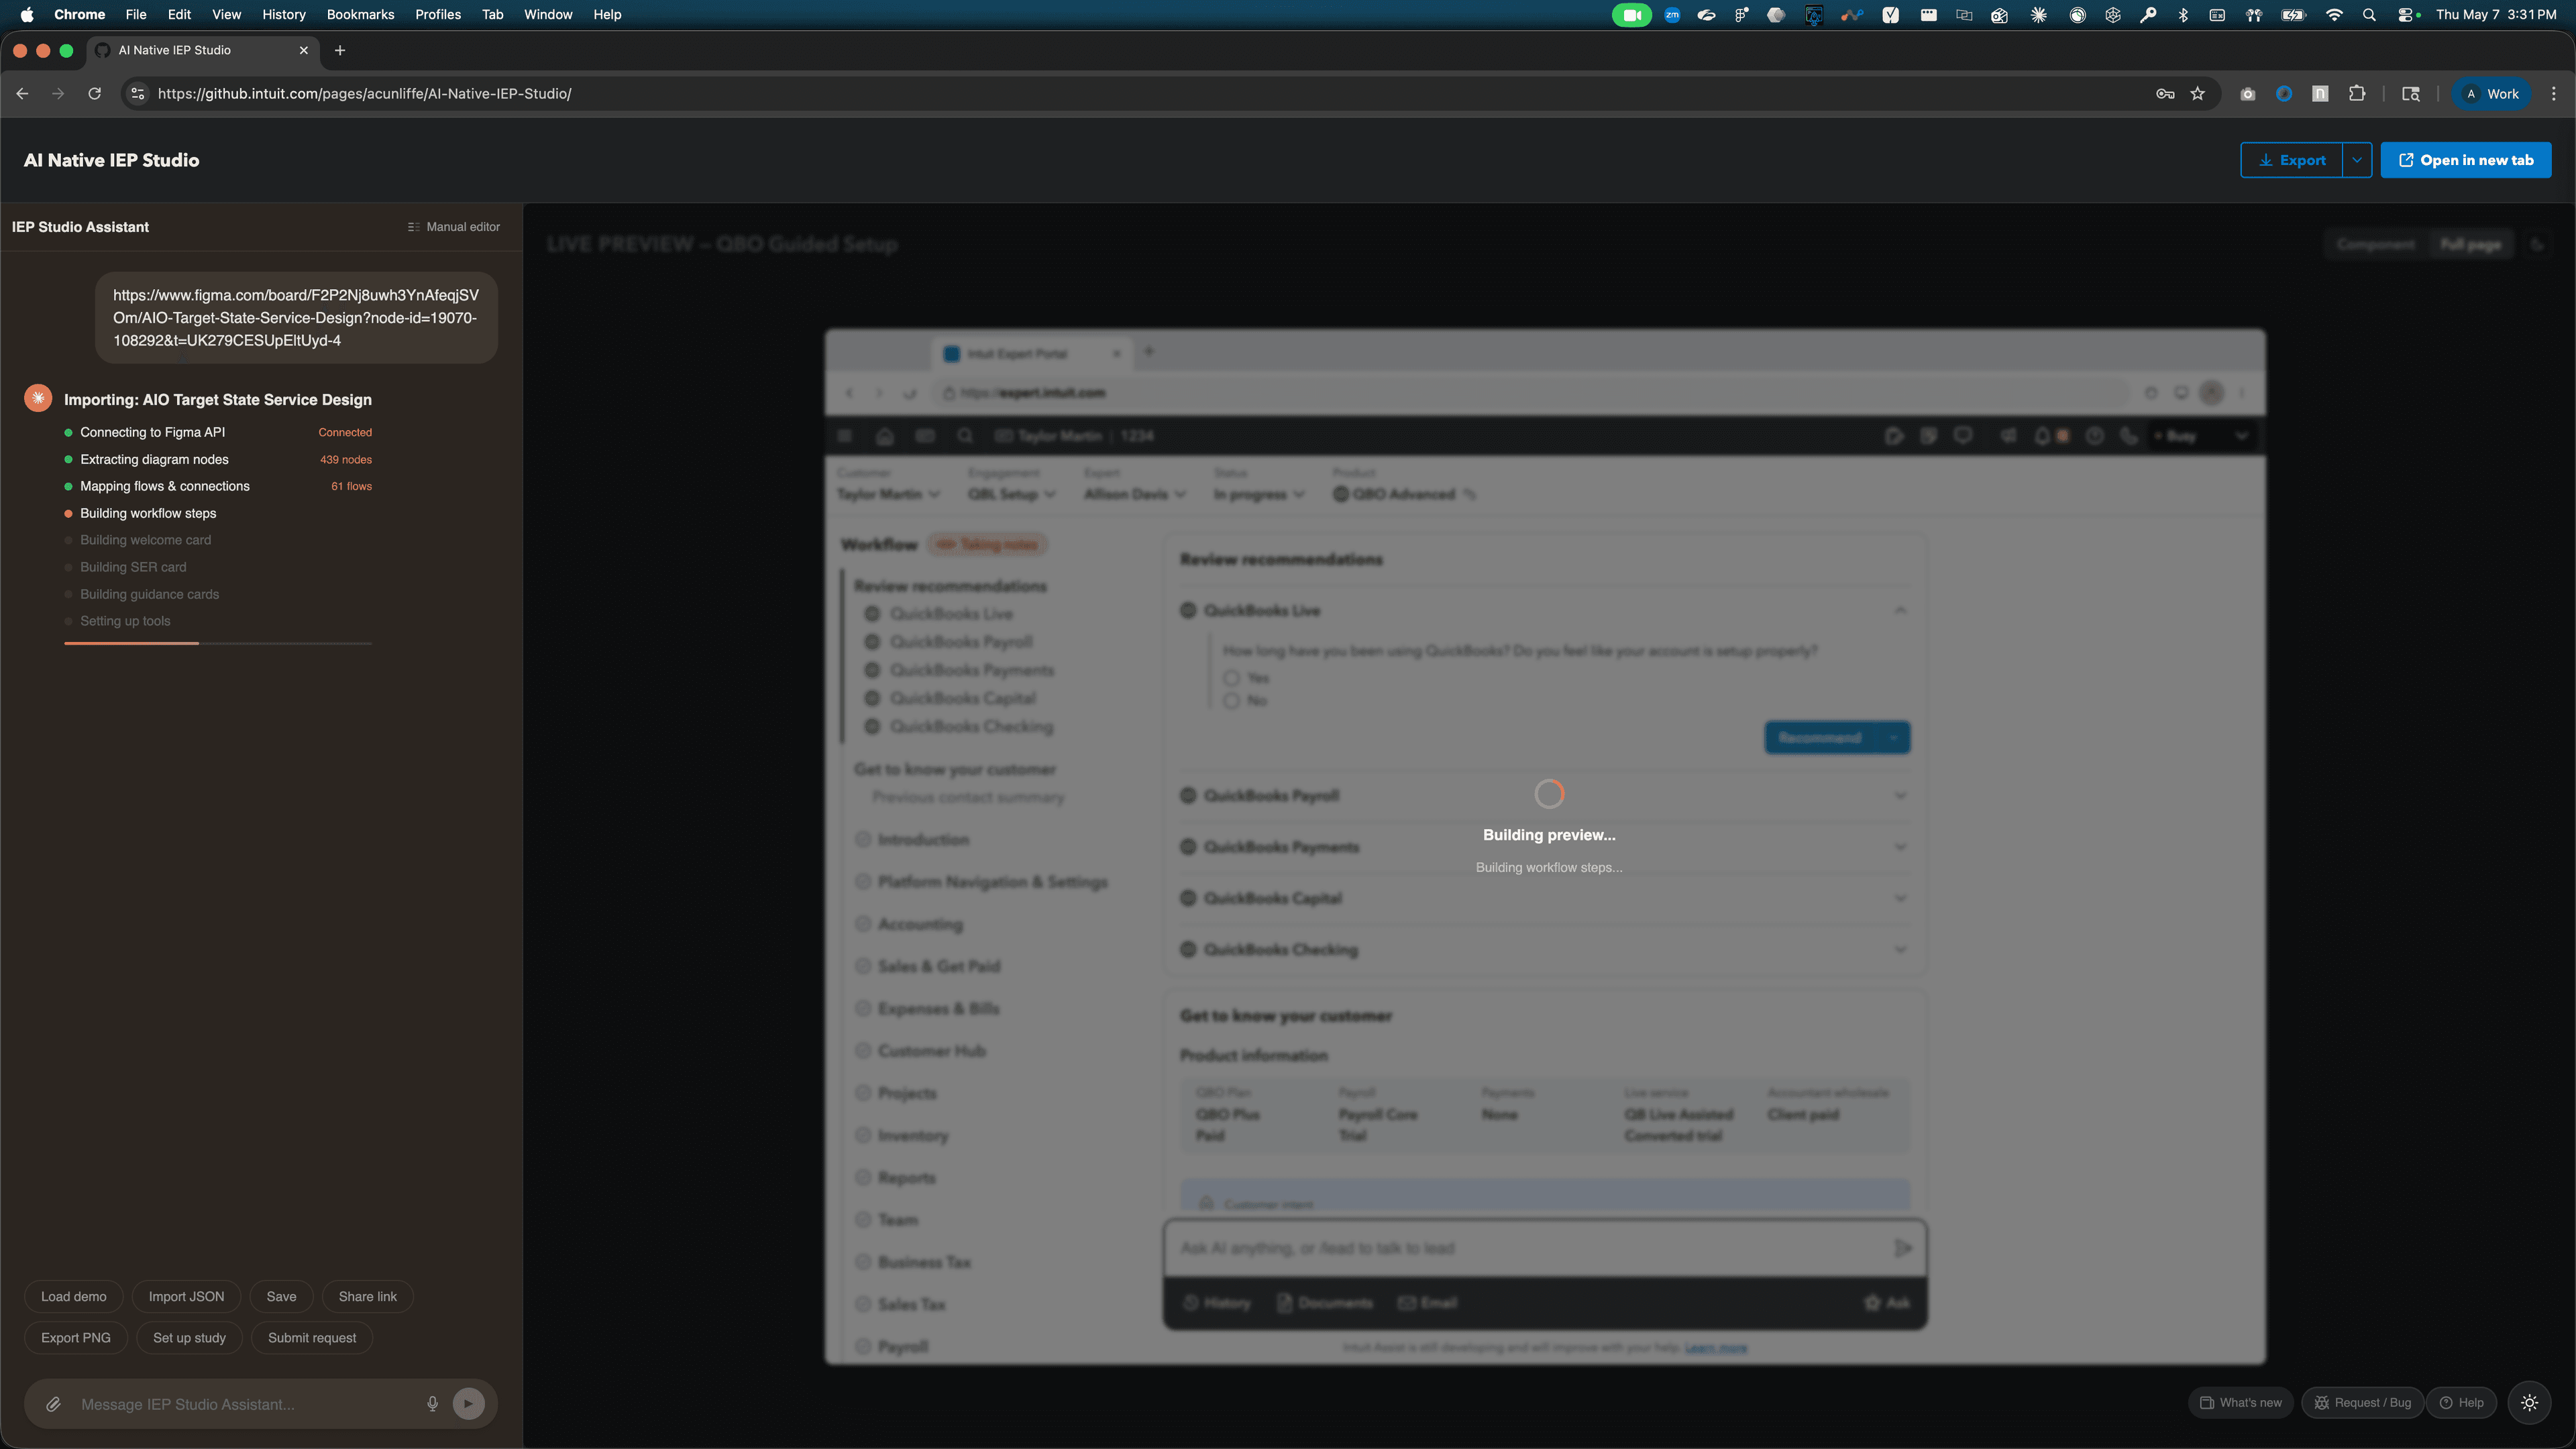Open the Profiles menu
2576x1449 pixels.
pyautogui.click(x=438, y=15)
